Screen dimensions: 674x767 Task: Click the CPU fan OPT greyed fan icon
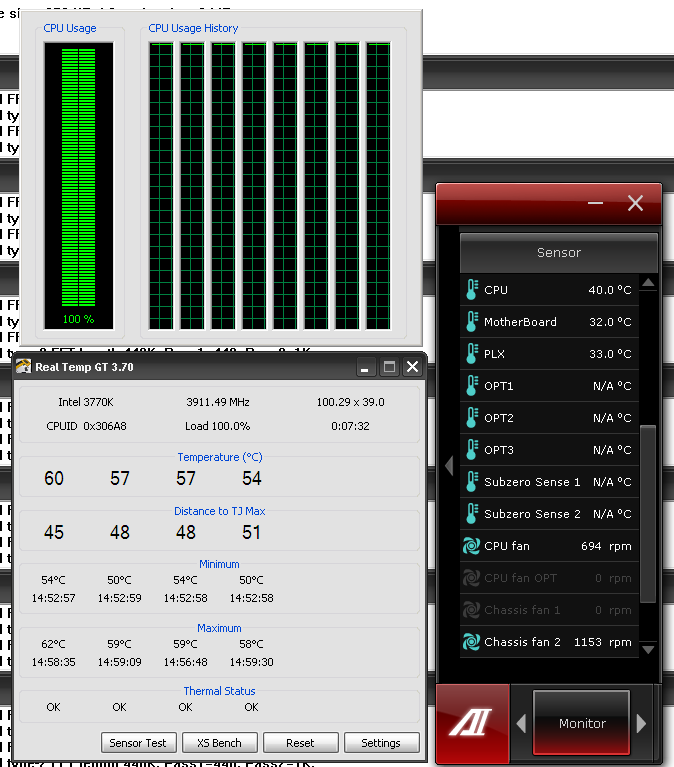(472, 578)
